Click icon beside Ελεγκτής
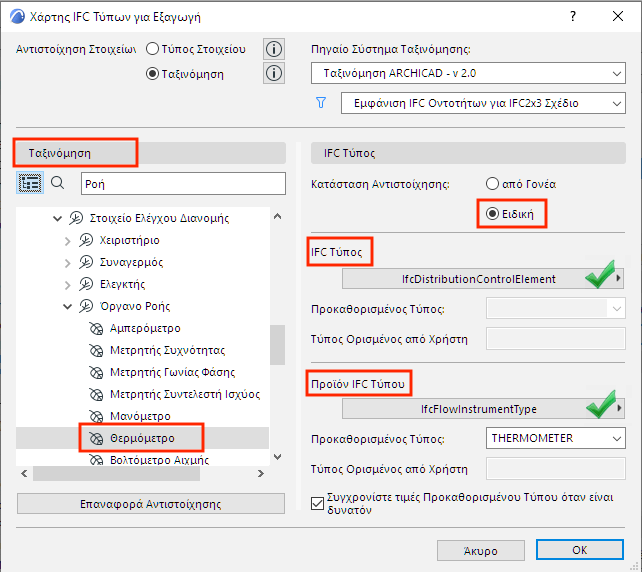The width and height of the screenshot is (642, 572). (x=86, y=284)
